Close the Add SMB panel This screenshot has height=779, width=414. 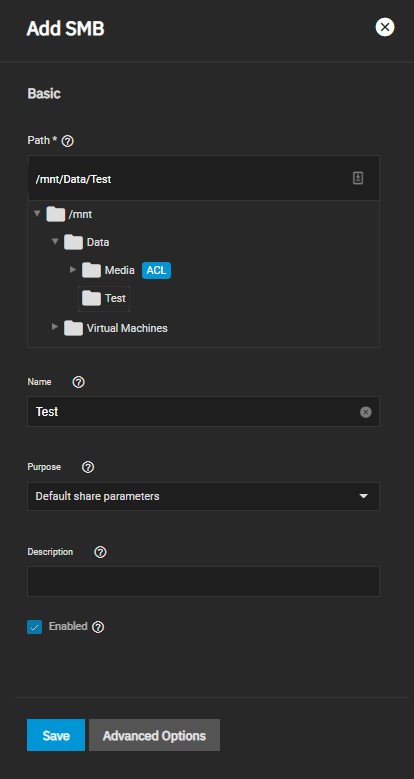[385, 27]
